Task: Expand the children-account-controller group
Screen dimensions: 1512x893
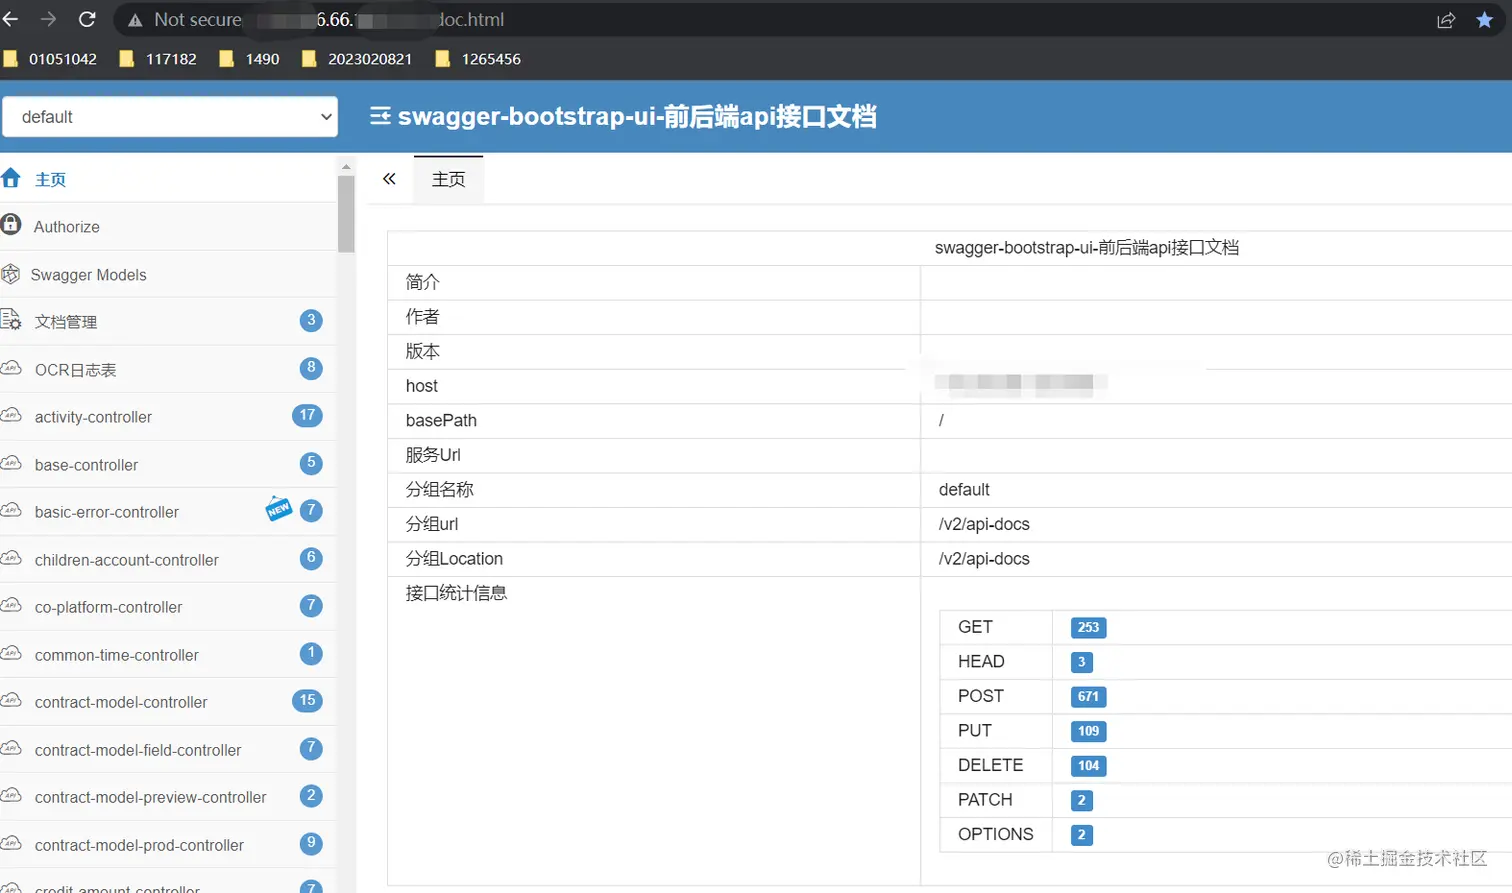Action: (x=168, y=559)
